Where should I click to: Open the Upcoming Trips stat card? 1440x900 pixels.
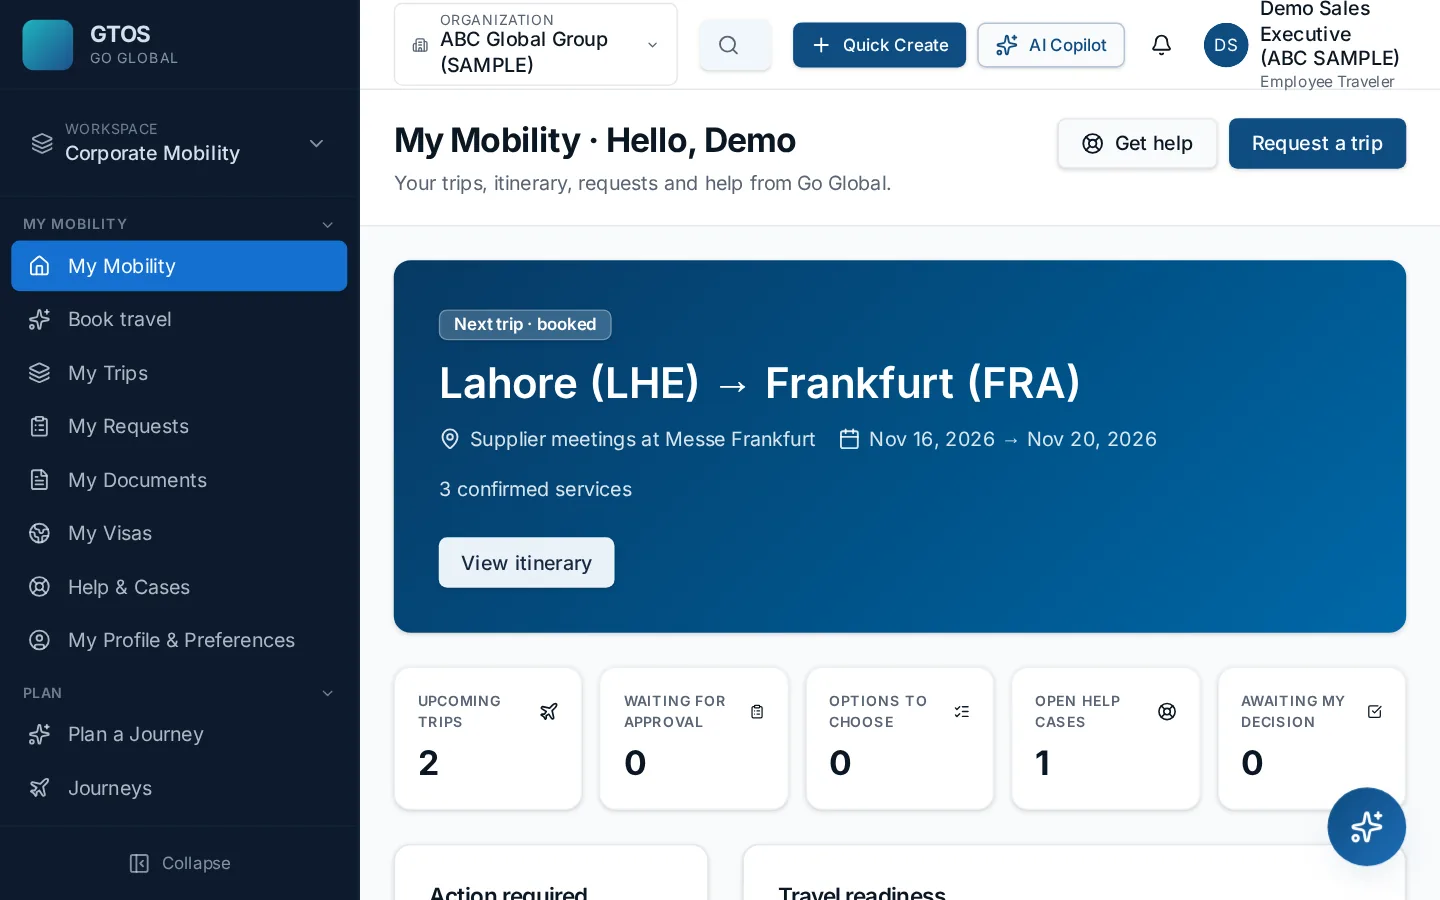[488, 739]
